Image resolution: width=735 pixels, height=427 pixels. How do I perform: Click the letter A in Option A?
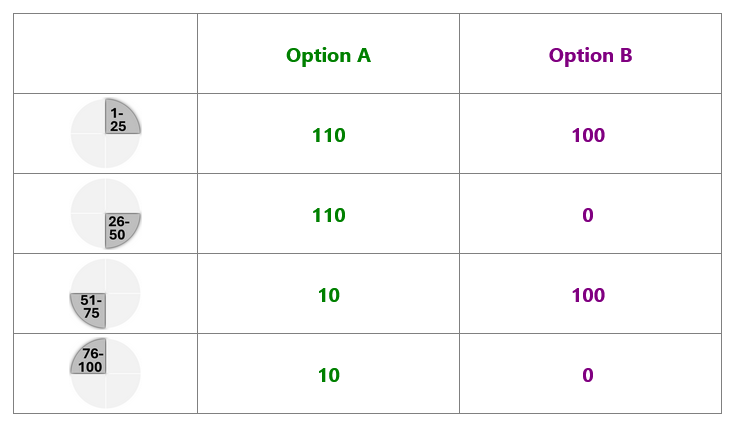pyautogui.click(x=364, y=55)
